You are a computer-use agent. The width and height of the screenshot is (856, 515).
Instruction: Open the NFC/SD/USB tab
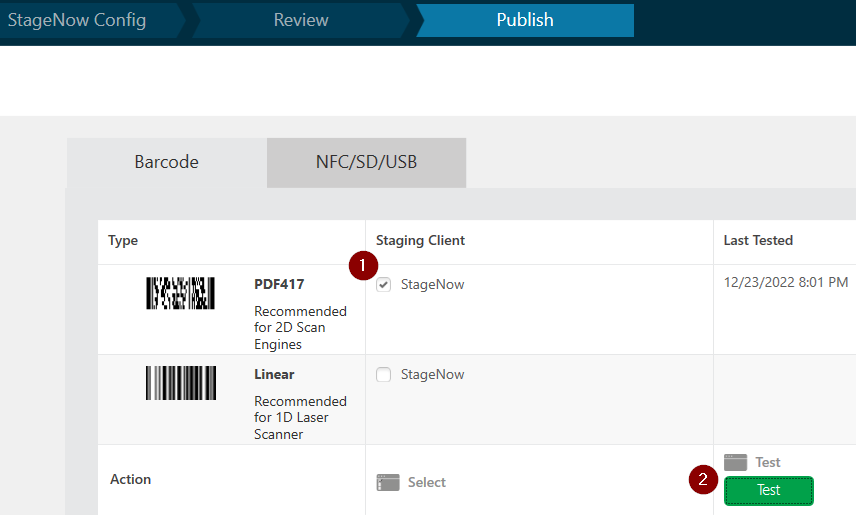pyautogui.click(x=366, y=162)
